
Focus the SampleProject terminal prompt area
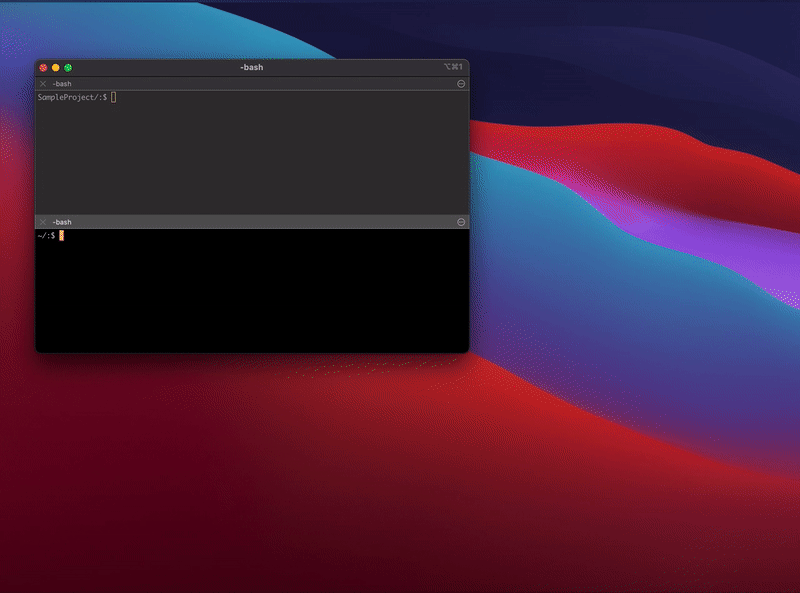252,153
